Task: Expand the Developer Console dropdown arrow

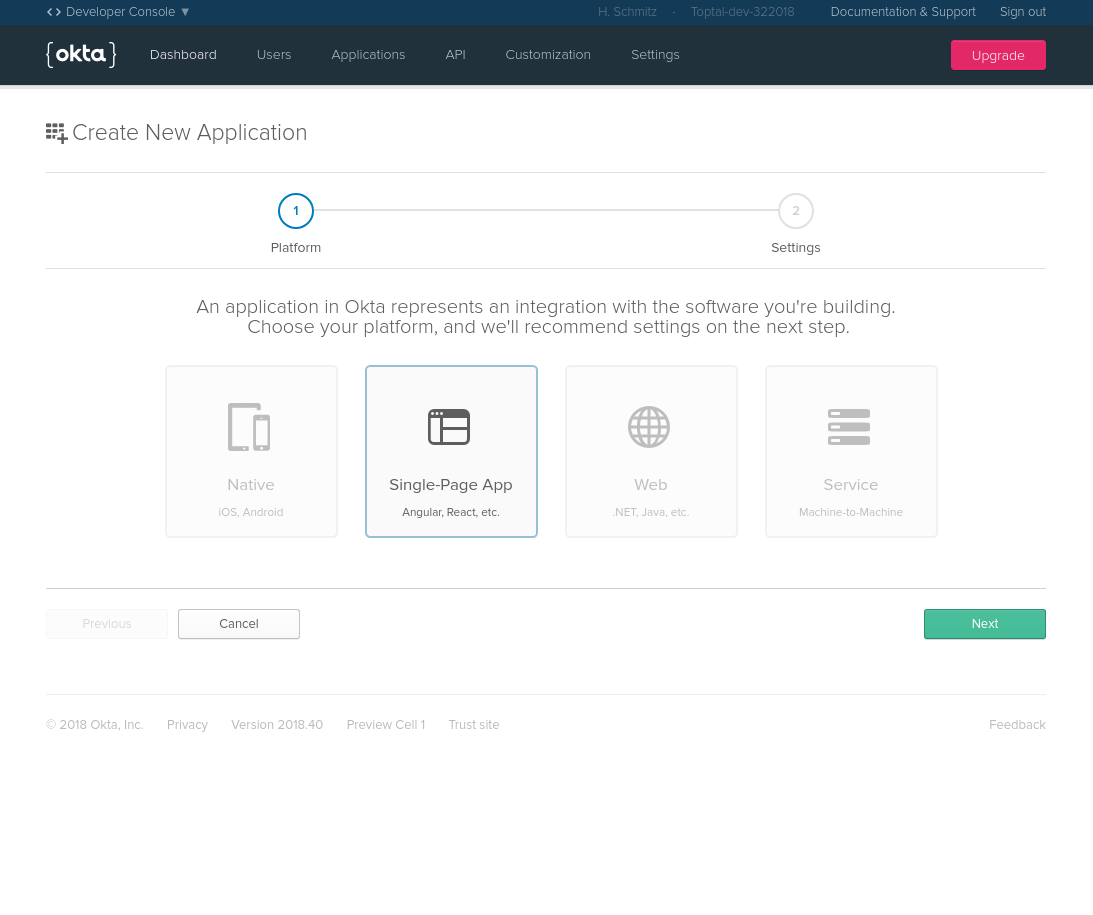Action: (x=185, y=12)
